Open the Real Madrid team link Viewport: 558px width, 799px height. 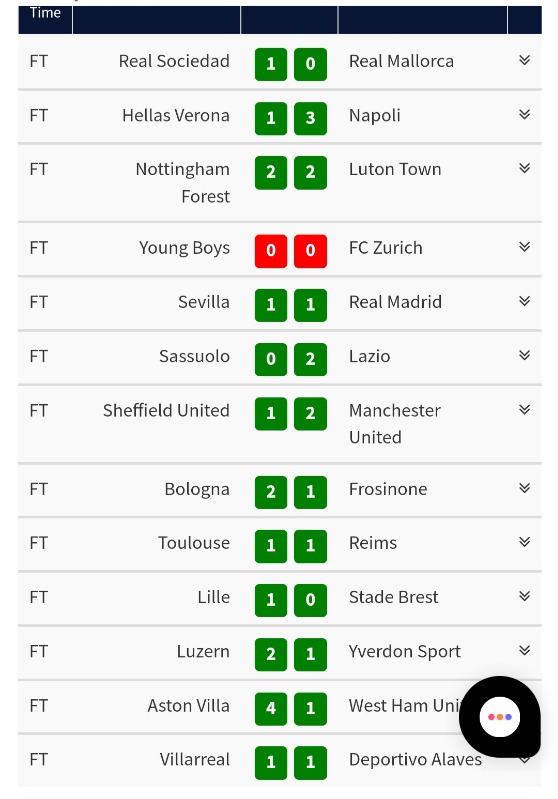pyautogui.click(x=395, y=302)
